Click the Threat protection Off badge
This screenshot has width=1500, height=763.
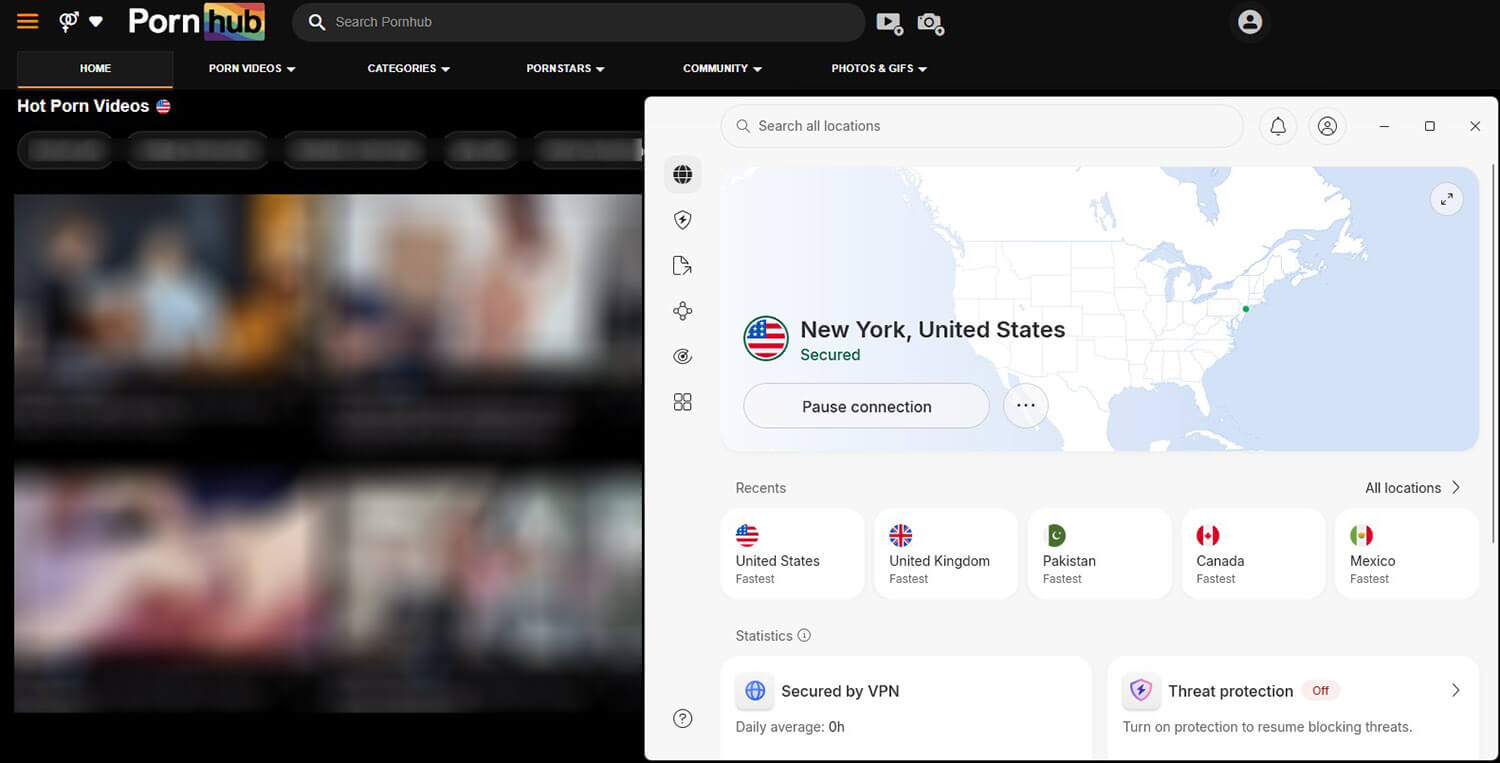1320,690
